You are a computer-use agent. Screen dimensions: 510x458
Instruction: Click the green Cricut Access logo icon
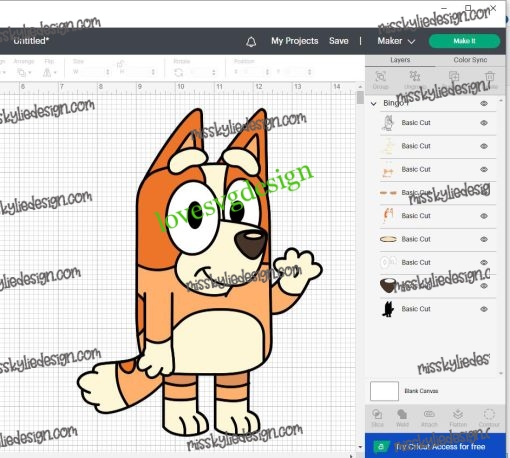coord(381,447)
